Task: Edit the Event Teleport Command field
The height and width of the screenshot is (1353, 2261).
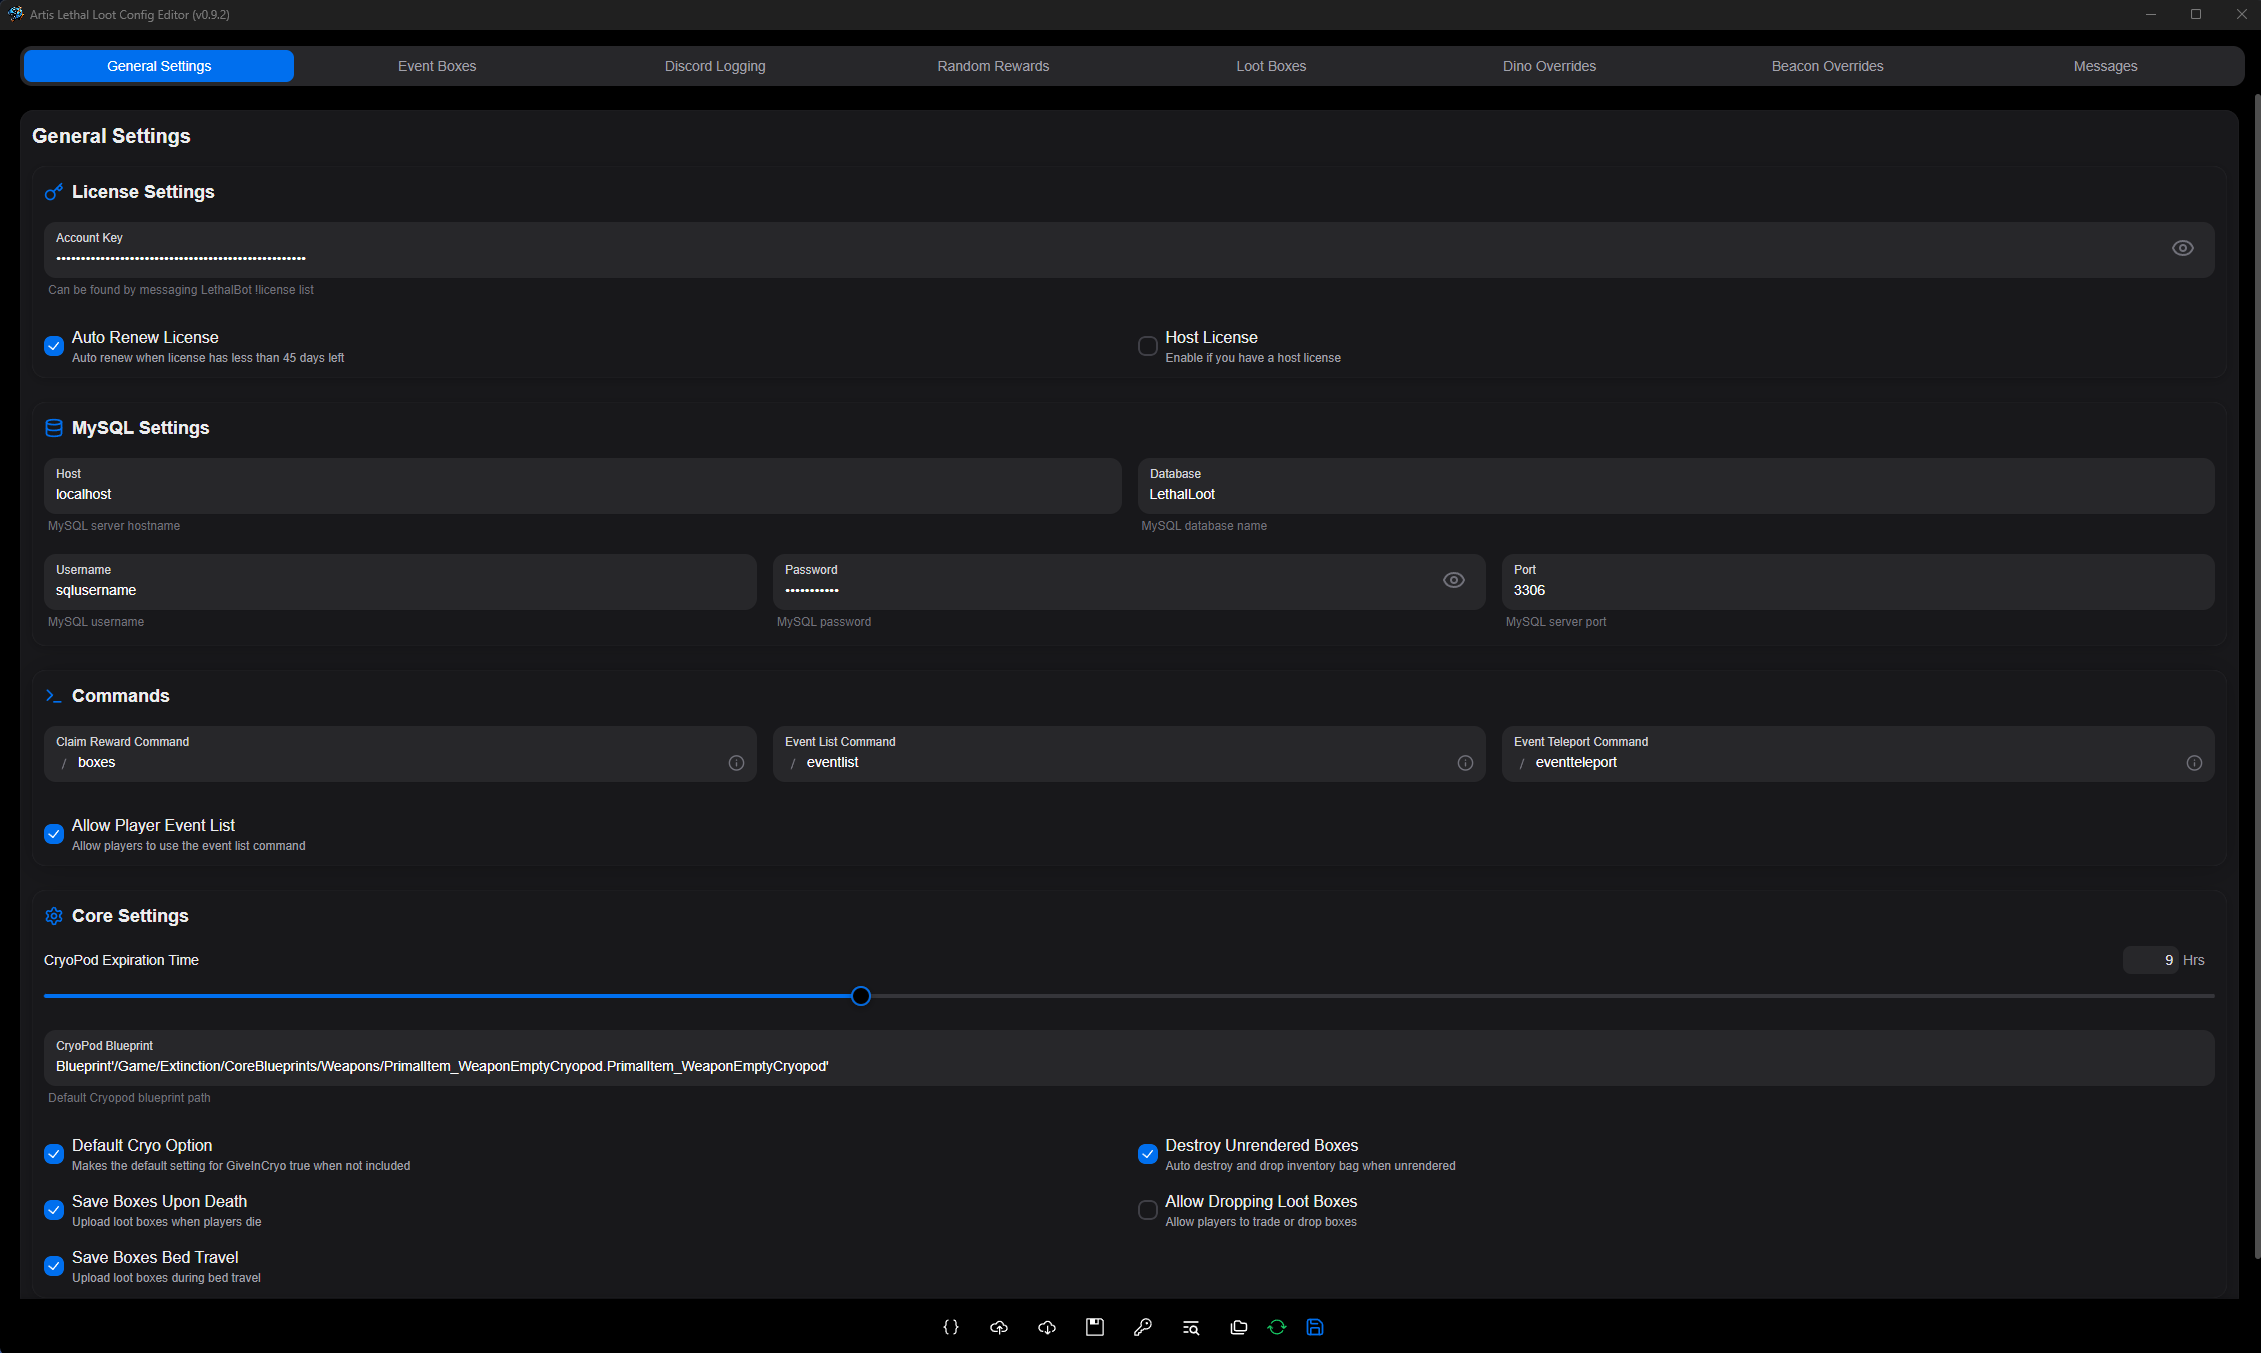Action: point(1858,754)
